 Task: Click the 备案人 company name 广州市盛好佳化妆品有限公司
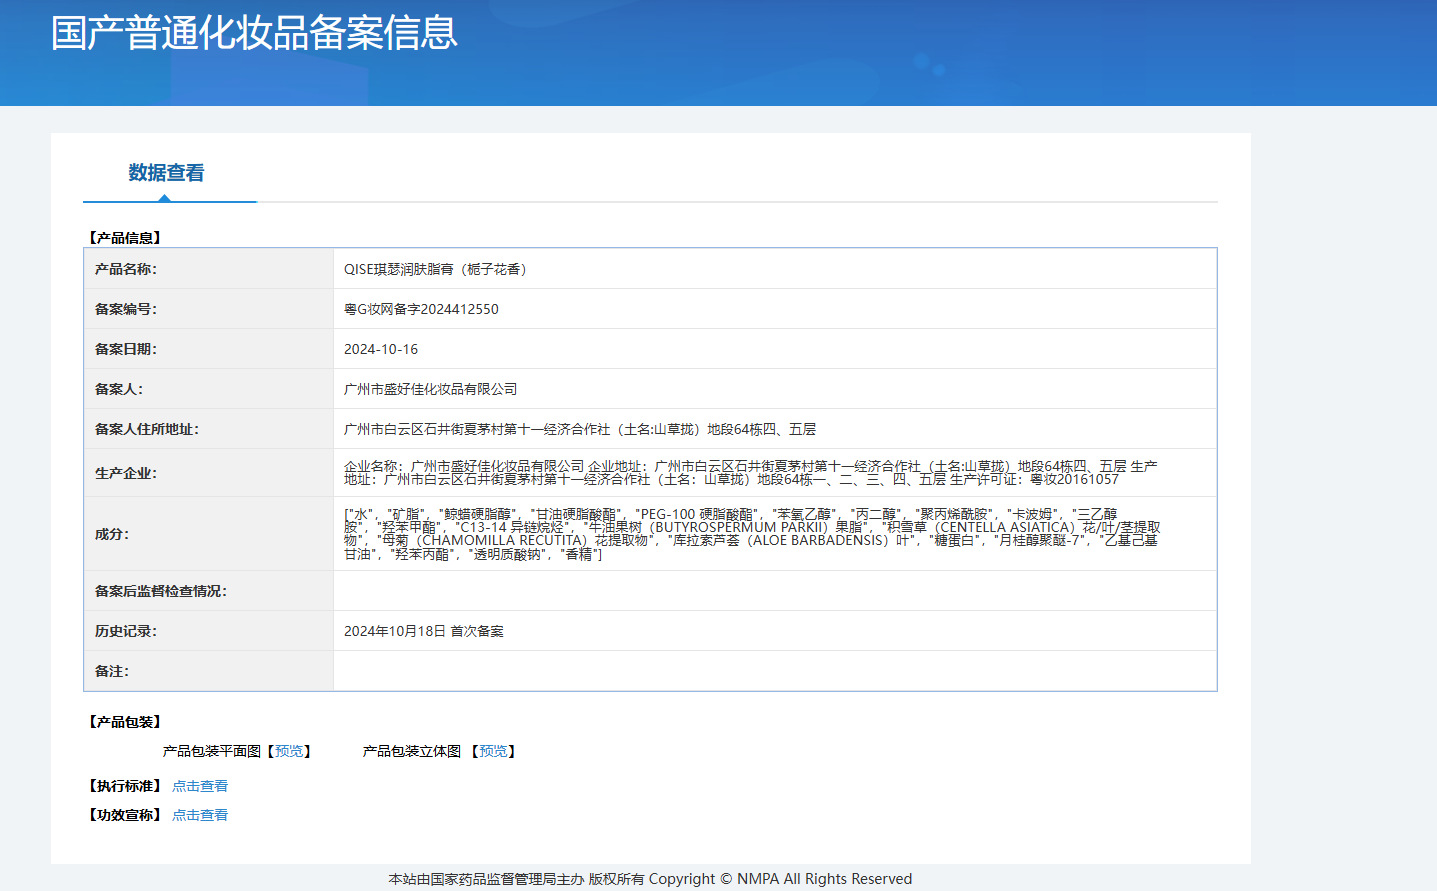[x=431, y=389]
